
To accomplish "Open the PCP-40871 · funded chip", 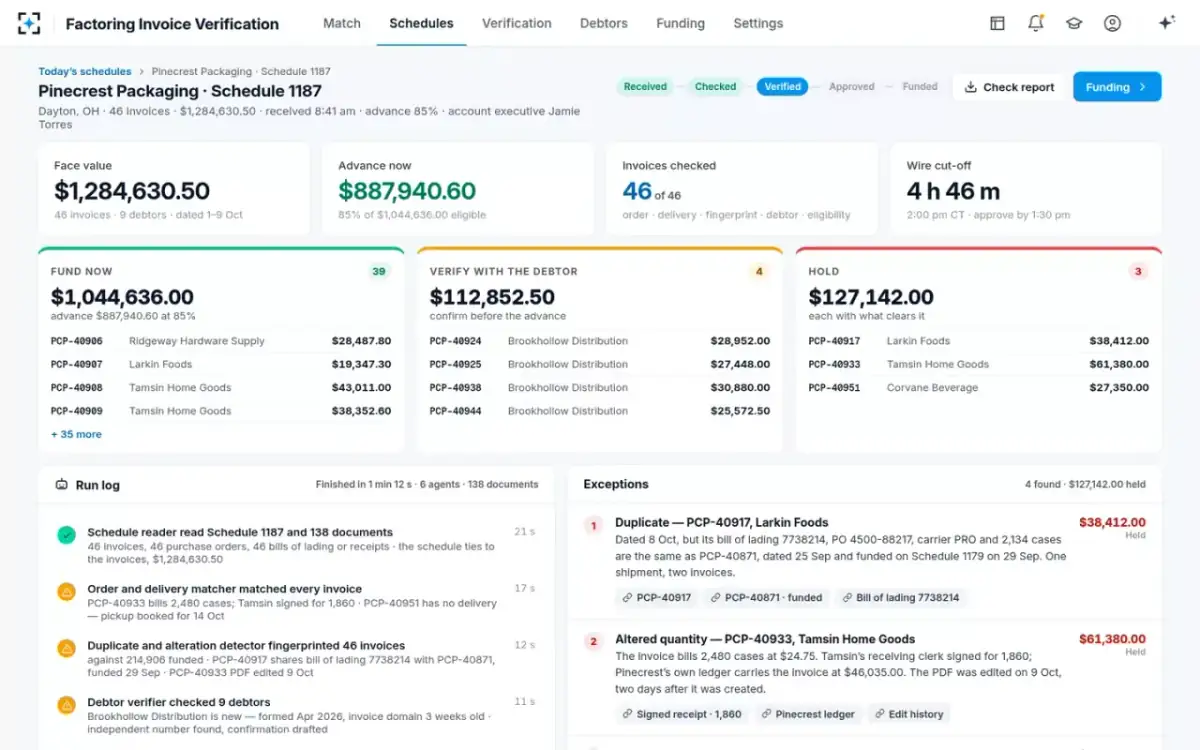I will coord(767,597).
